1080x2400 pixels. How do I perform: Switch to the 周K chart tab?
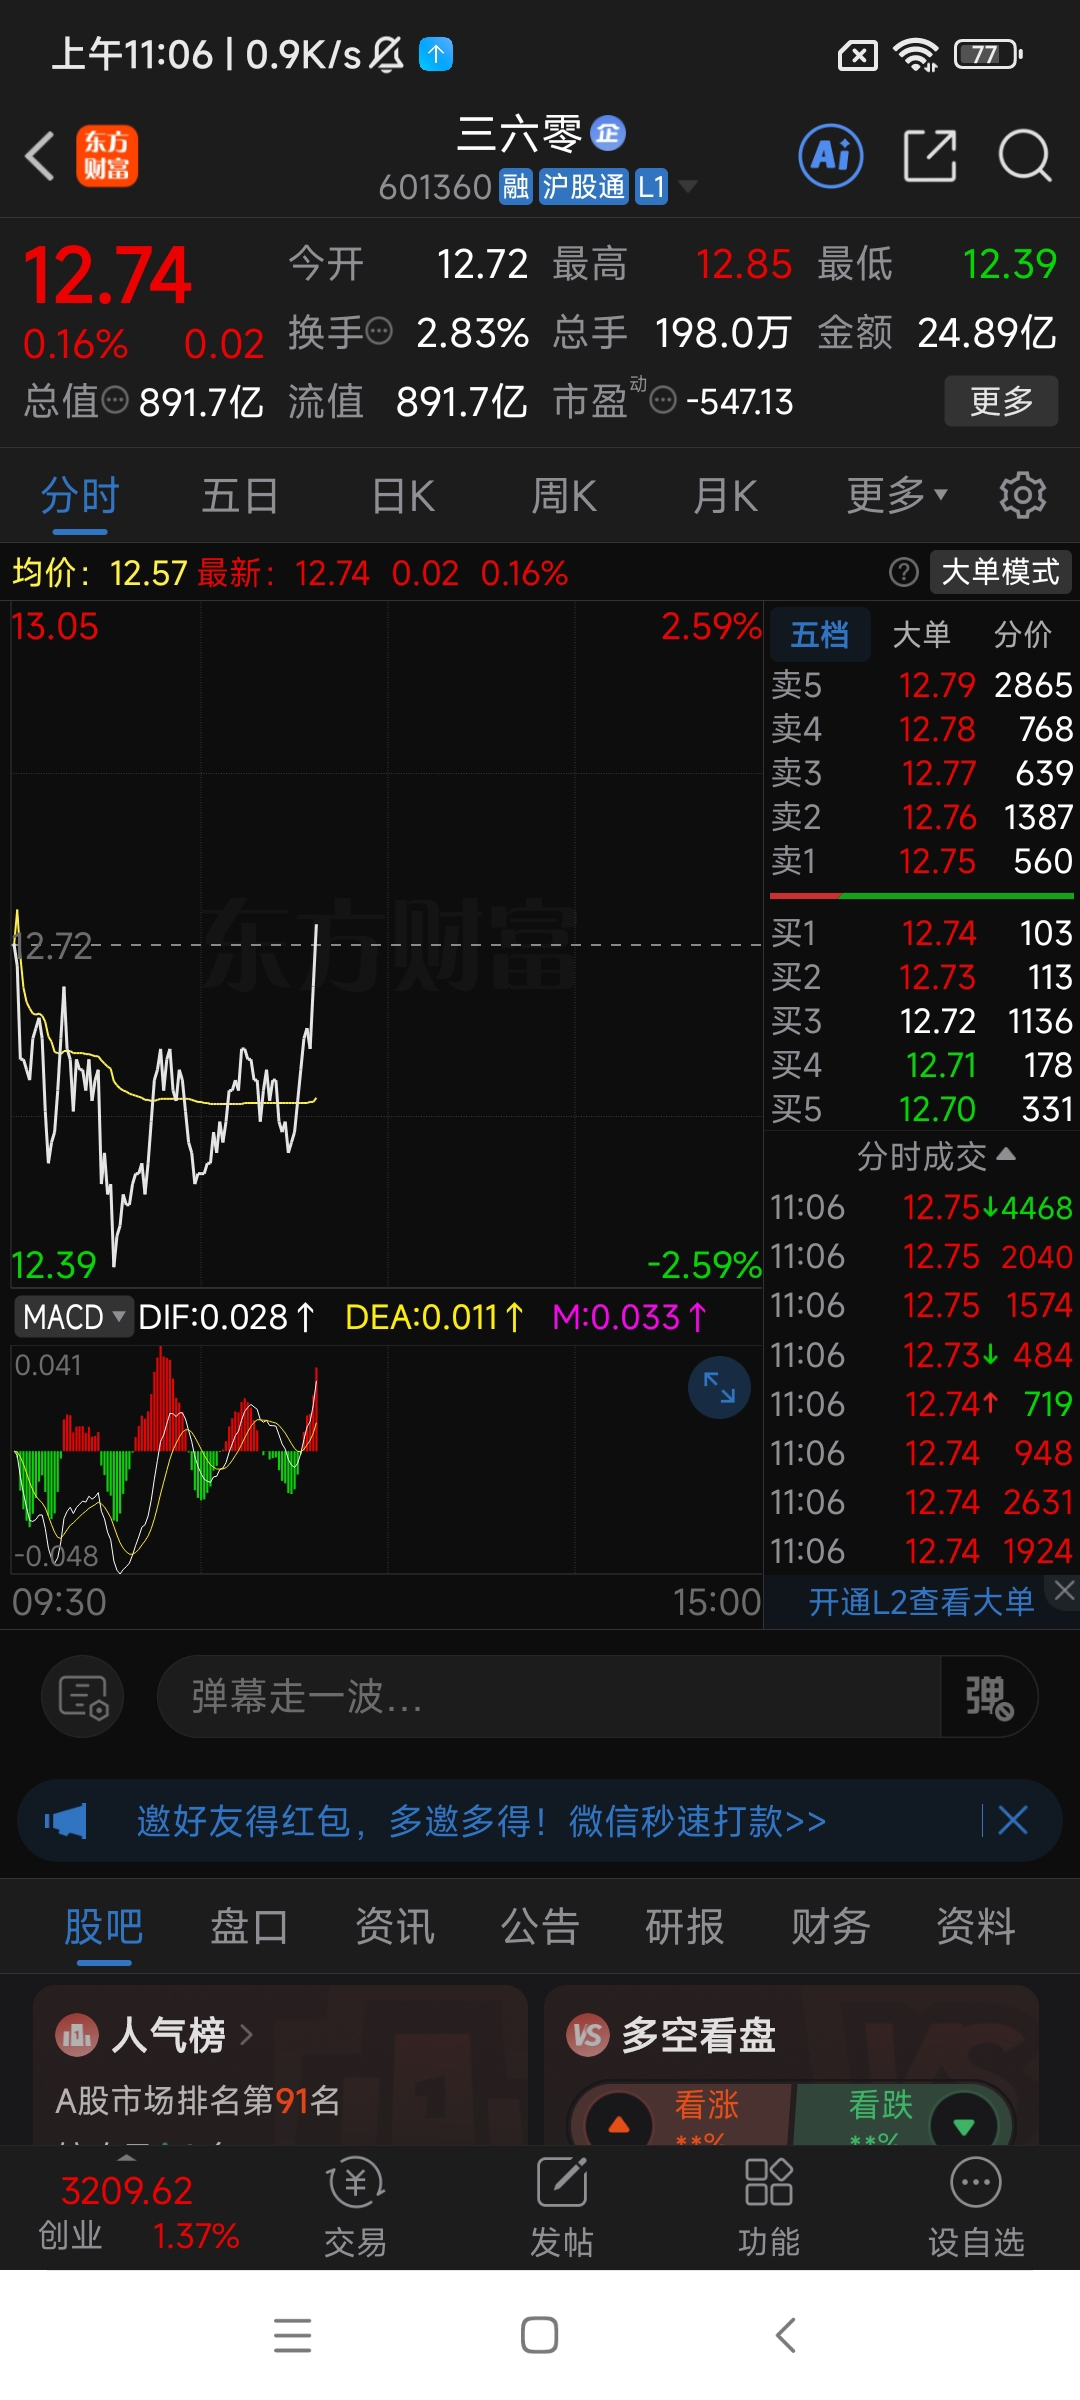tap(564, 496)
